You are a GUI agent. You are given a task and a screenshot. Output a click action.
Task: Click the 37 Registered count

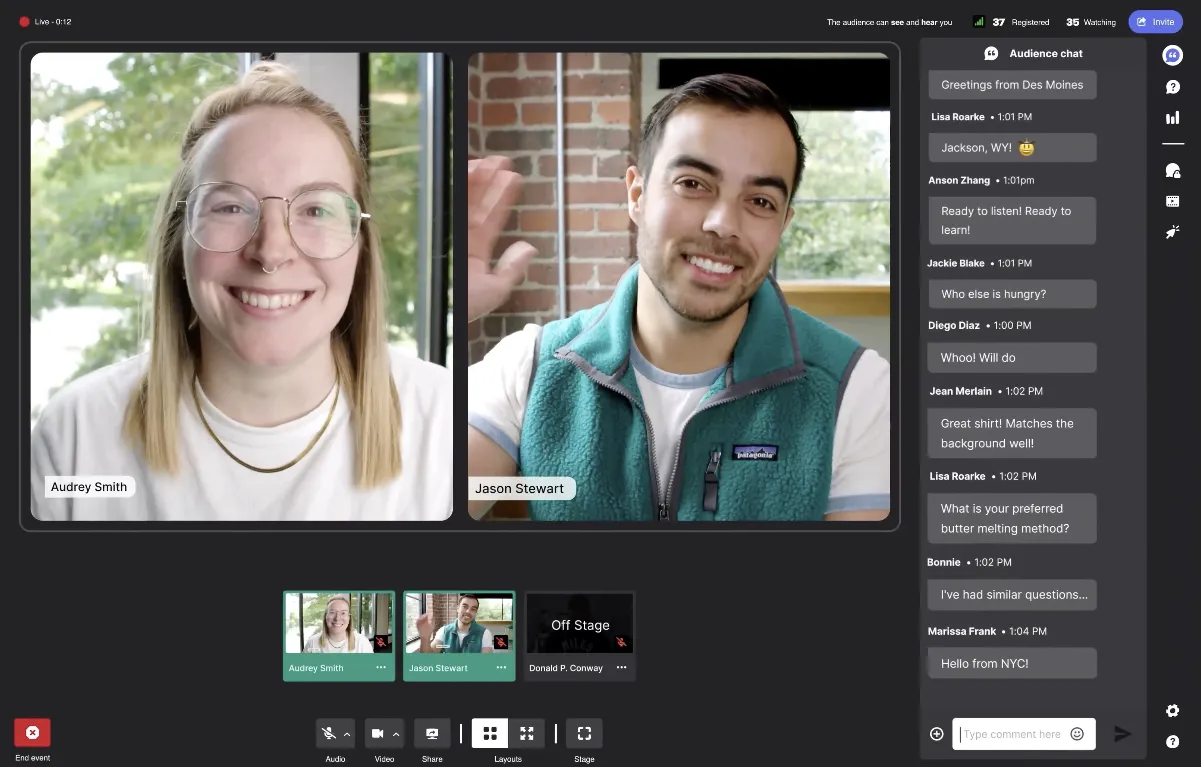click(x=1020, y=22)
